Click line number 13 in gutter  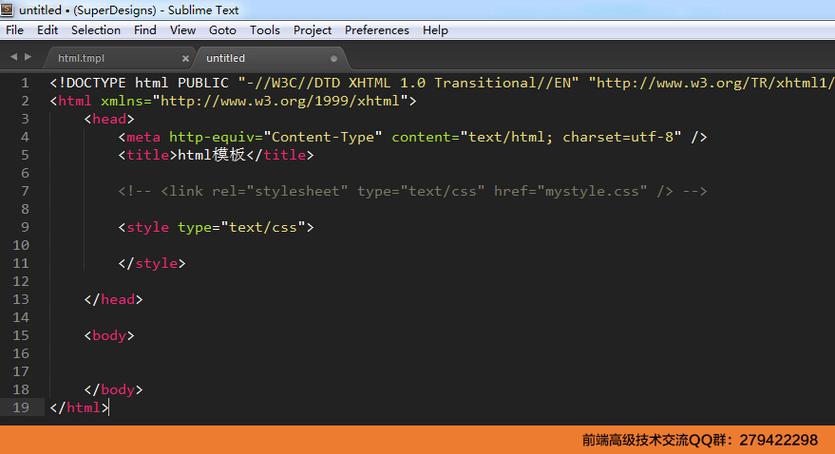click(21, 299)
